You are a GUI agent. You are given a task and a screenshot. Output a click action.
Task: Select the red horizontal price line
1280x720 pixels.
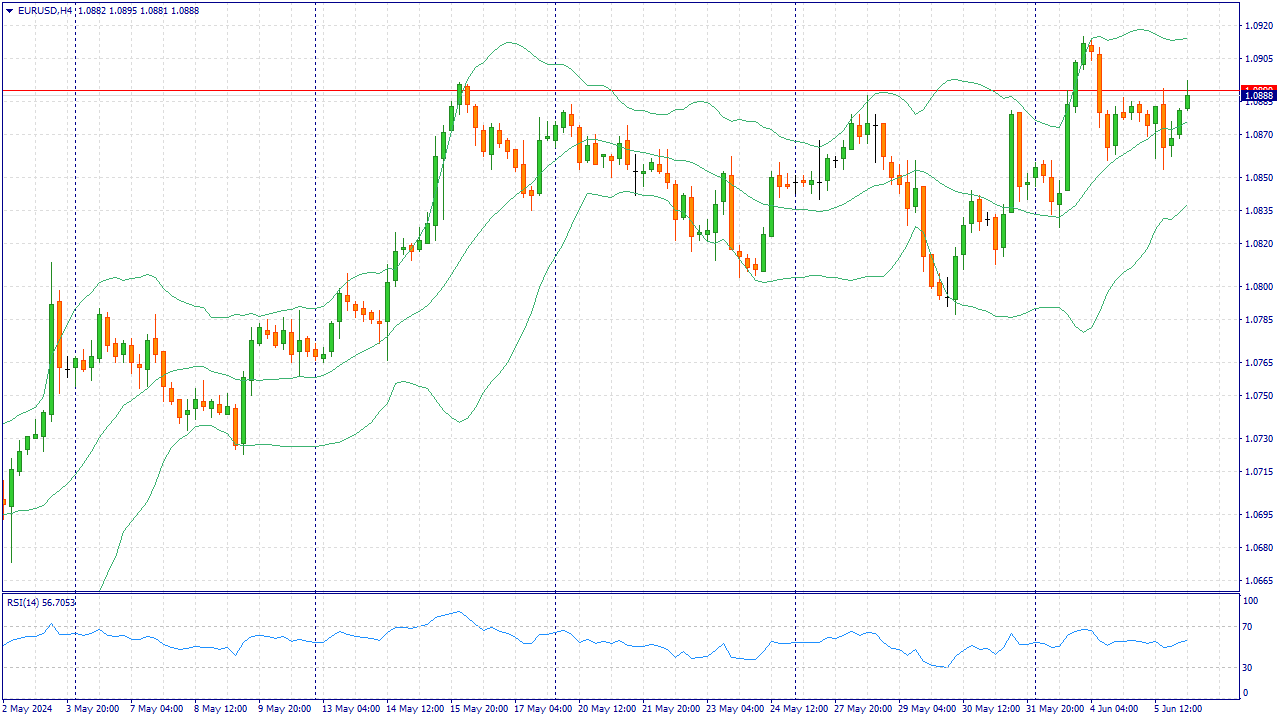pos(600,91)
